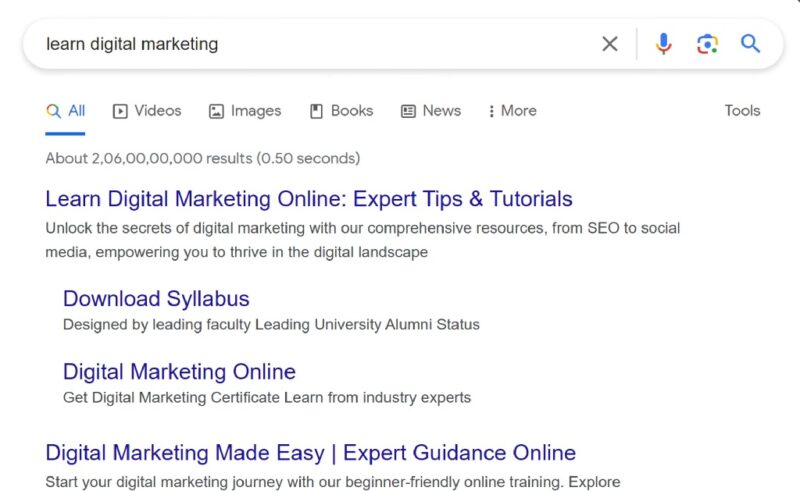Viewport: 800px width, 491px height.
Task: Click the Images tab picture icon
Action: tap(216, 111)
